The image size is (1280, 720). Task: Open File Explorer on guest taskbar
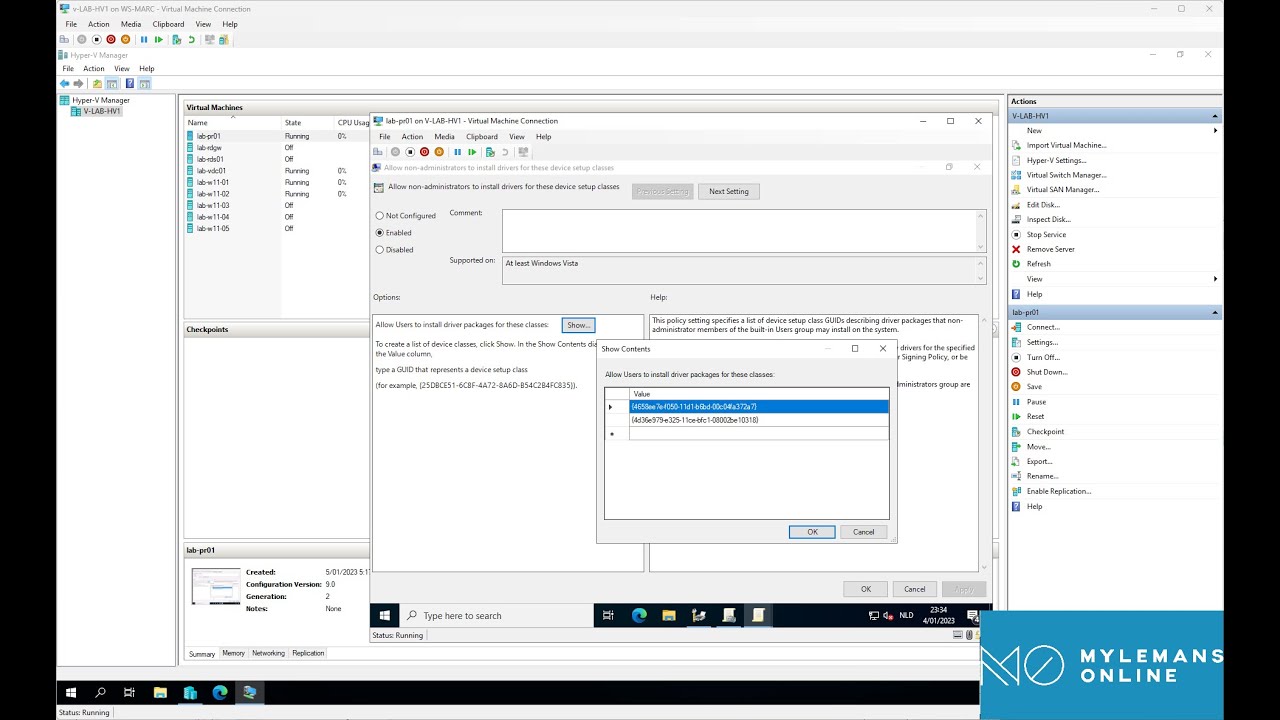669,616
